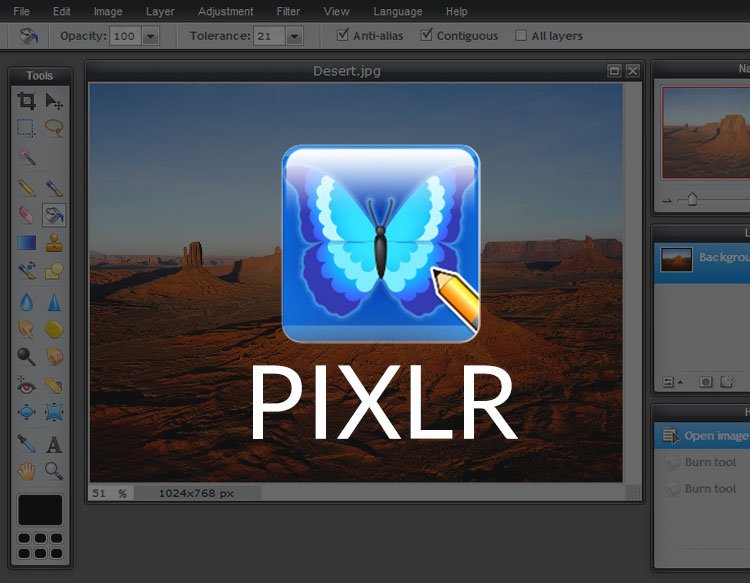750x583 pixels.
Task: Close the Desert.jpg document window
Action: 632,71
